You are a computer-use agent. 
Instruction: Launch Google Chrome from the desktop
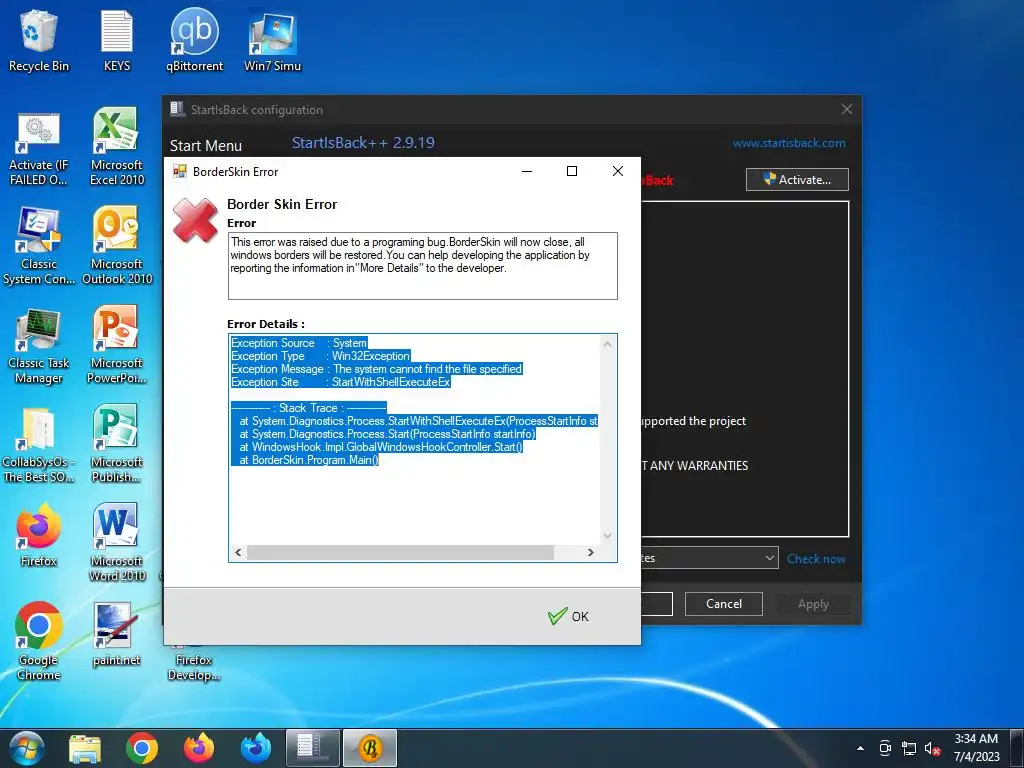pos(39,641)
